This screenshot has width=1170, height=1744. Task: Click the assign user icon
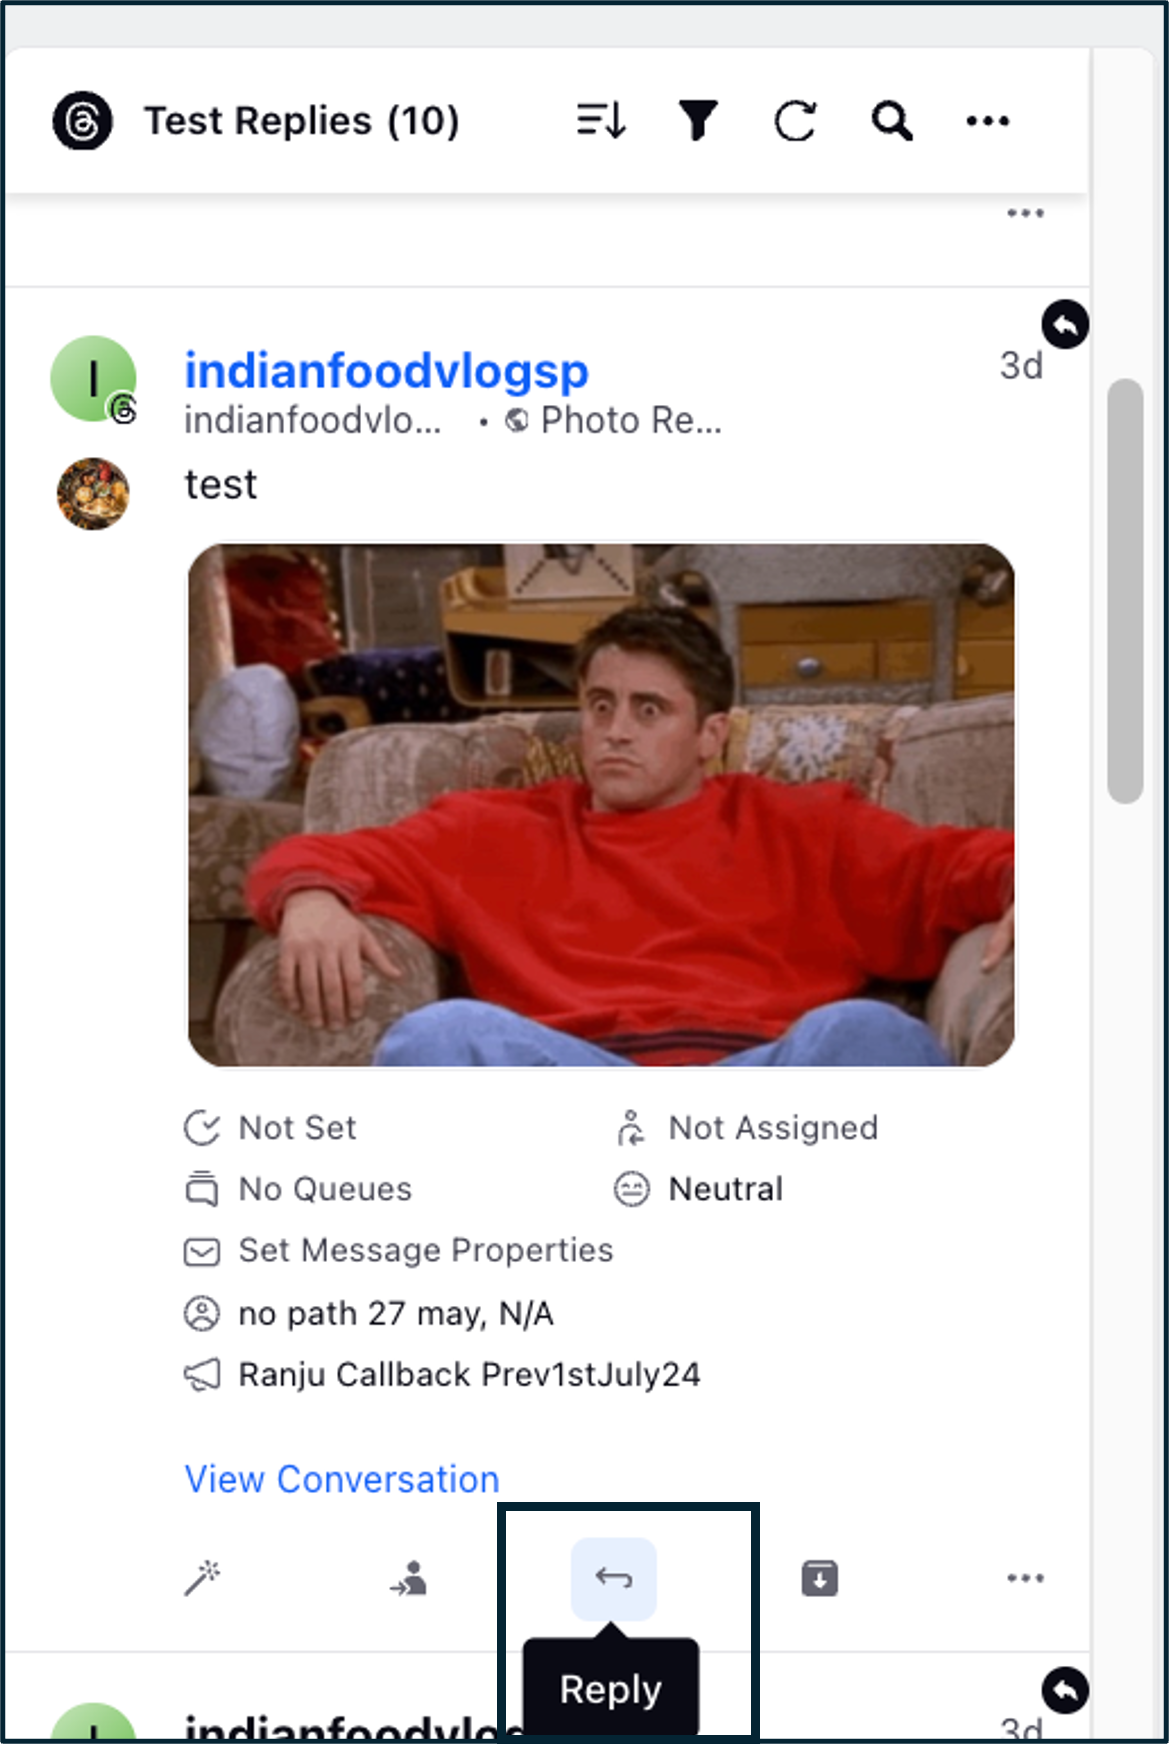408,1578
